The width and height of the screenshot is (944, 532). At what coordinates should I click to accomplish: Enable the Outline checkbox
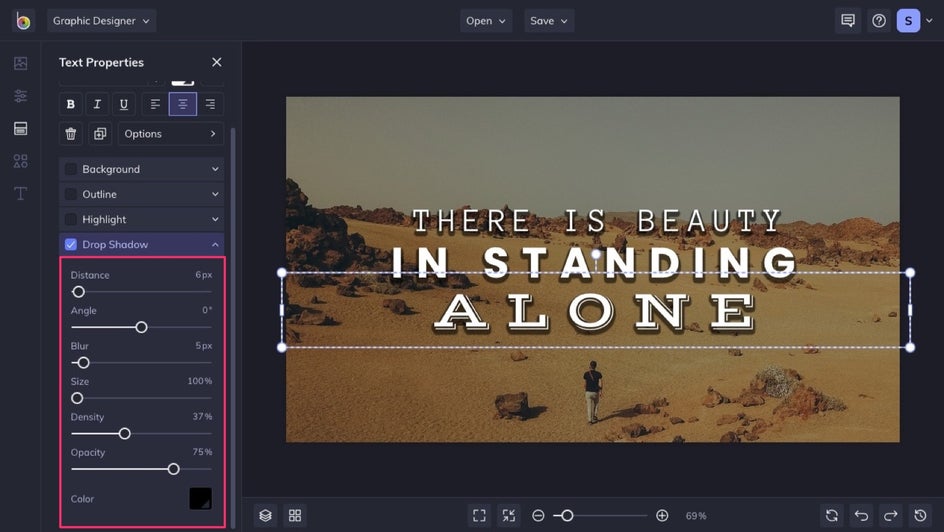(71, 194)
